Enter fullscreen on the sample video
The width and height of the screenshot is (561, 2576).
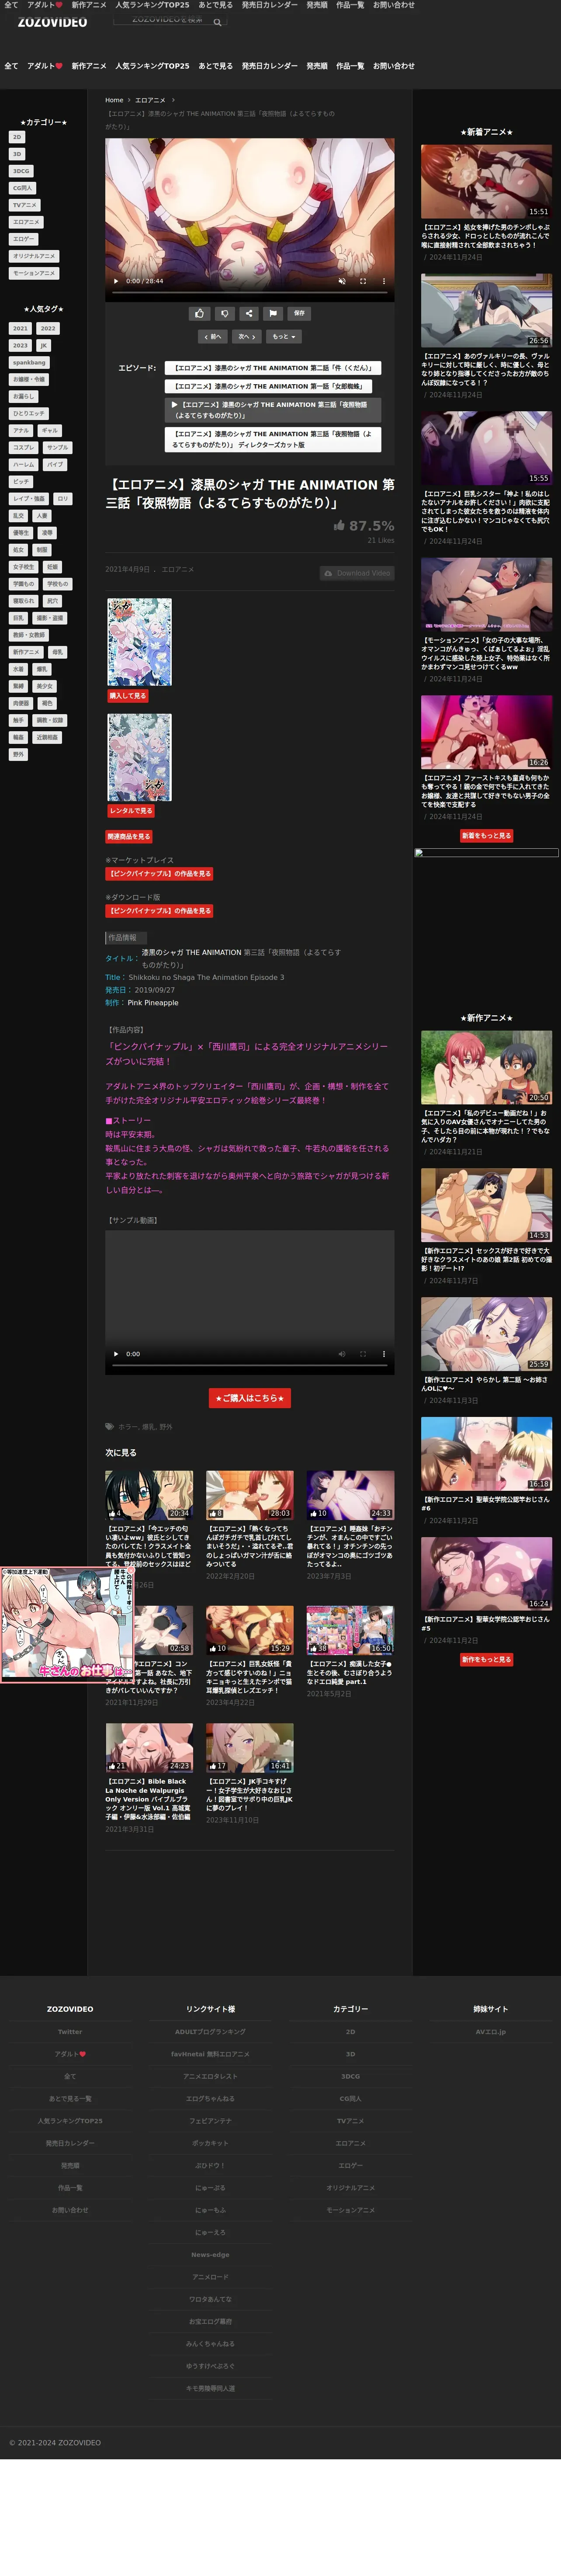(x=362, y=1354)
